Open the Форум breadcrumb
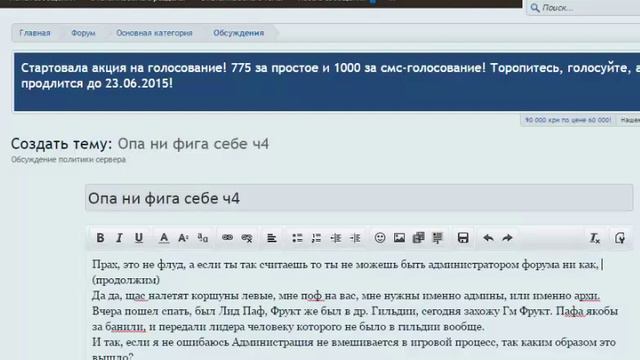Viewport: 640px width, 360px height. [x=83, y=33]
